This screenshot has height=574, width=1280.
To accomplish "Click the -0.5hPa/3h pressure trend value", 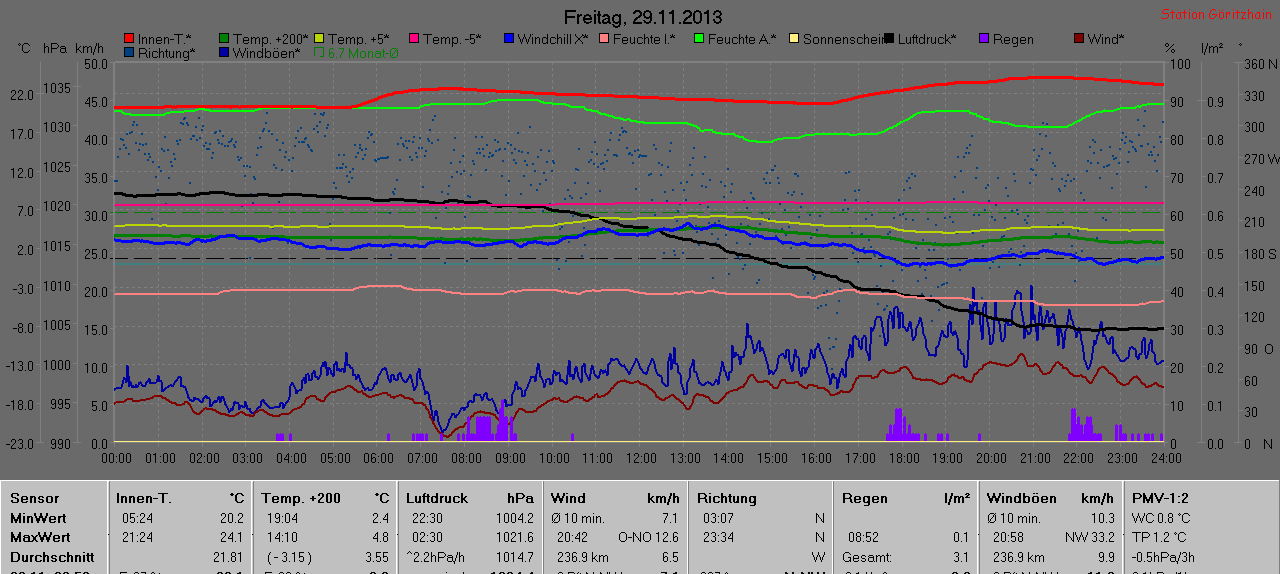I will point(1161,557).
